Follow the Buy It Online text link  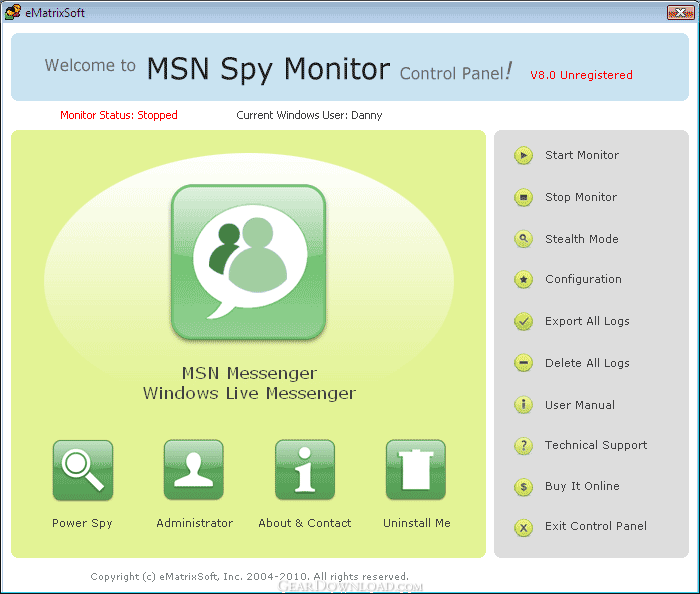click(x=582, y=486)
